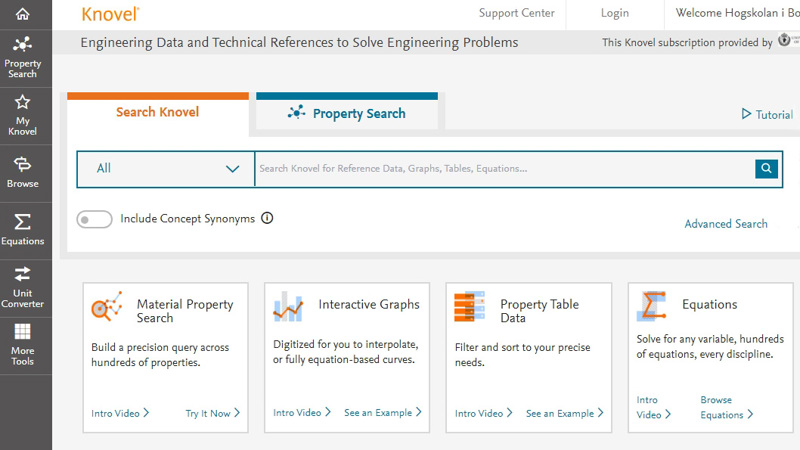The height and width of the screenshot is (450, 800).
Task: Expand the All search category dropdown
Action: coord(166,169)
